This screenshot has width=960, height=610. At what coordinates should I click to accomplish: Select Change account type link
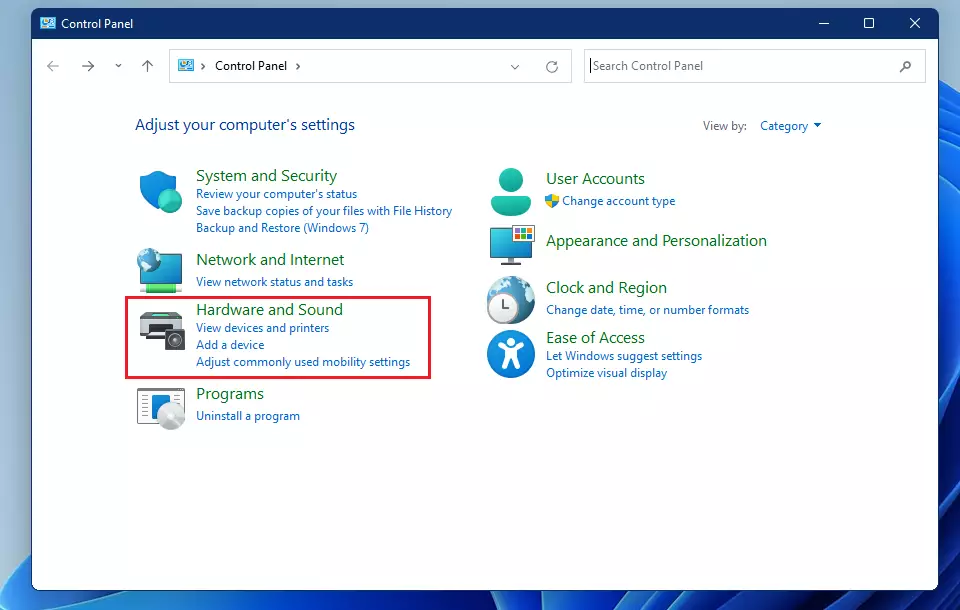coord(618,201)
